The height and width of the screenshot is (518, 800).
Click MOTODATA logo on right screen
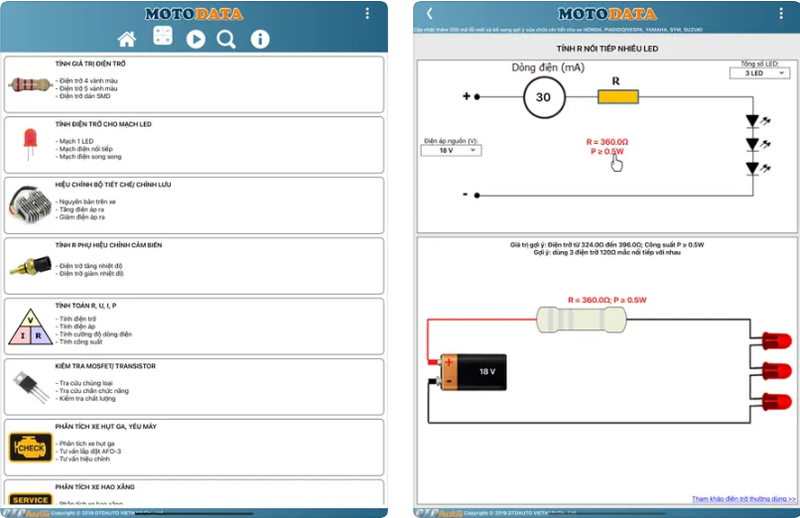tap(607, 14)
